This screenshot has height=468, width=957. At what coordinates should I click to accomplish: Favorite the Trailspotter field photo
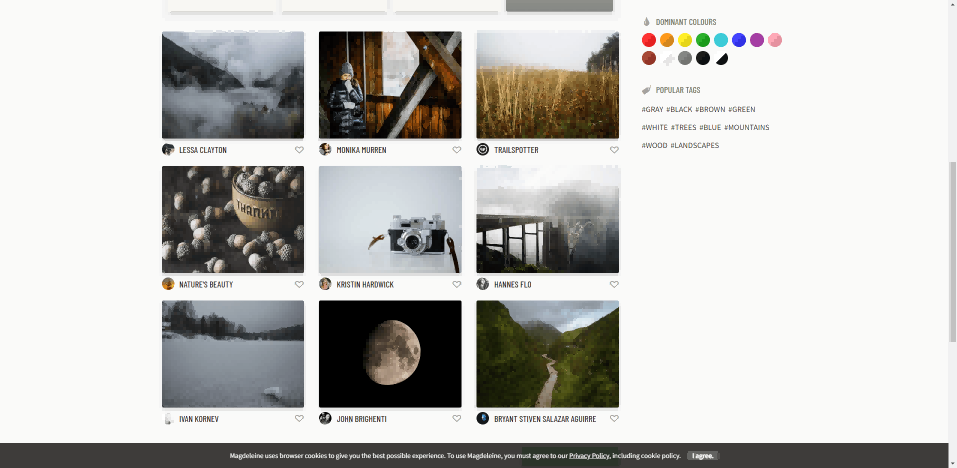coord(614,150)
